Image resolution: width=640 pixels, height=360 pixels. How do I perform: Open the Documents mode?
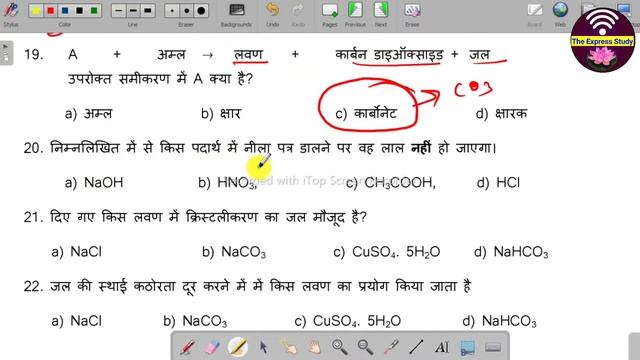[588, 9]
